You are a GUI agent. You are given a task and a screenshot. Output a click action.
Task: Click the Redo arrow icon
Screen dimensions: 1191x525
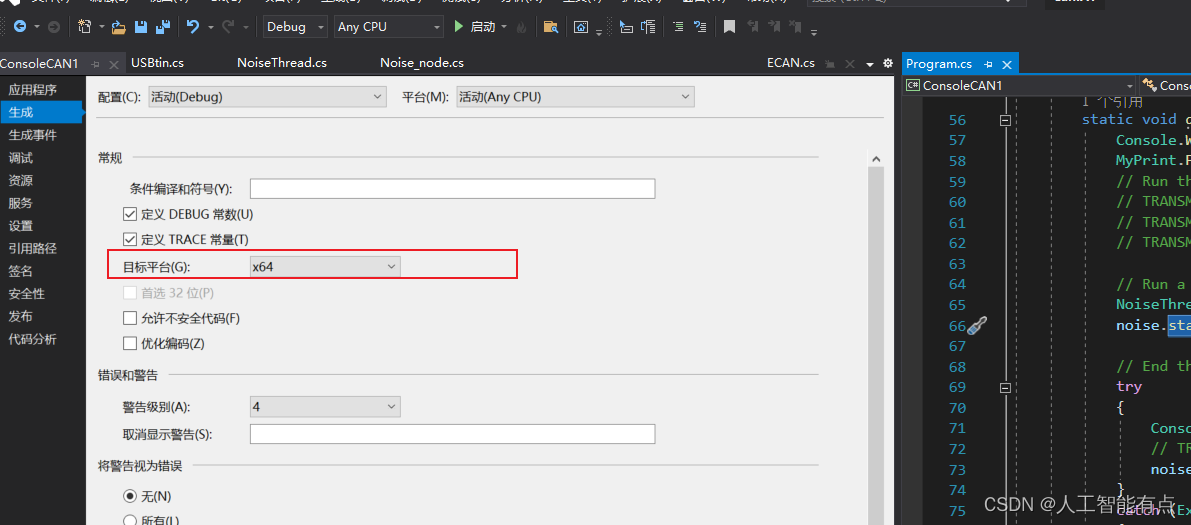tap(228, 27)
